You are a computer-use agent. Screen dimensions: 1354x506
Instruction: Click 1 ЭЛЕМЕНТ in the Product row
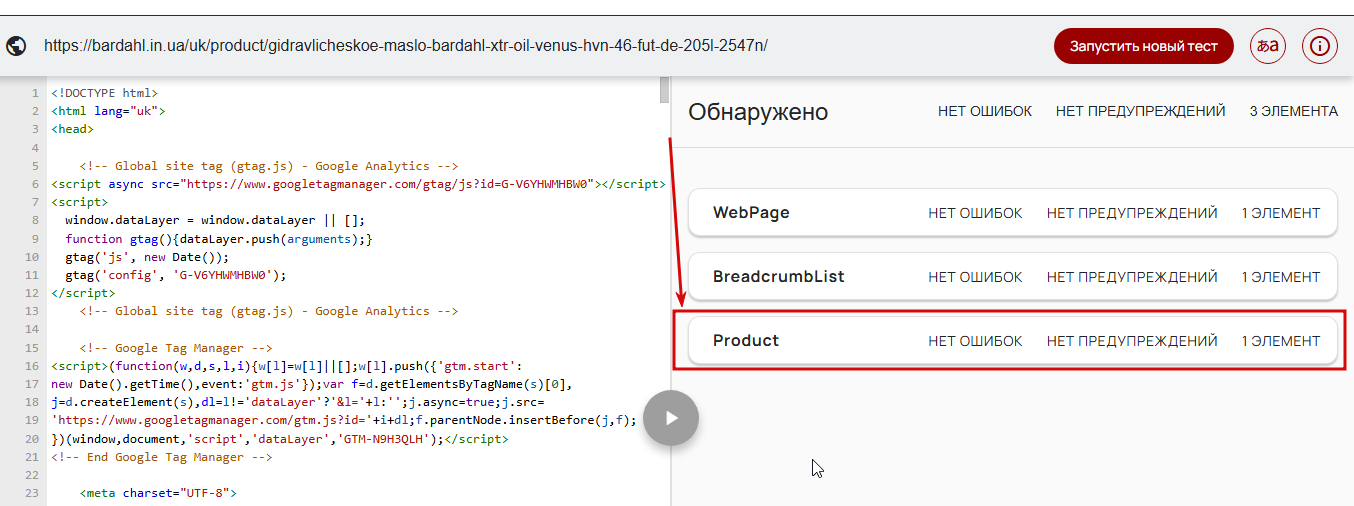(1281, 341)
